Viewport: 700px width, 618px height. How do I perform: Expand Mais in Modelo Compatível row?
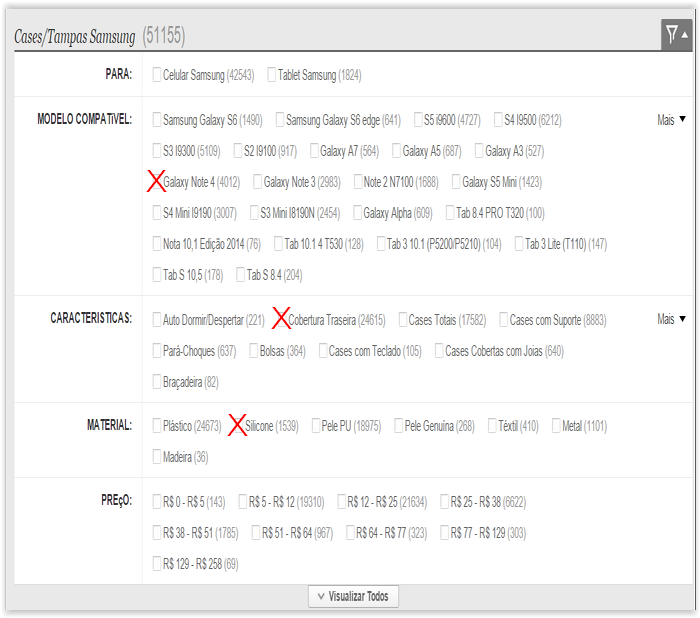(x=671, y=120)
